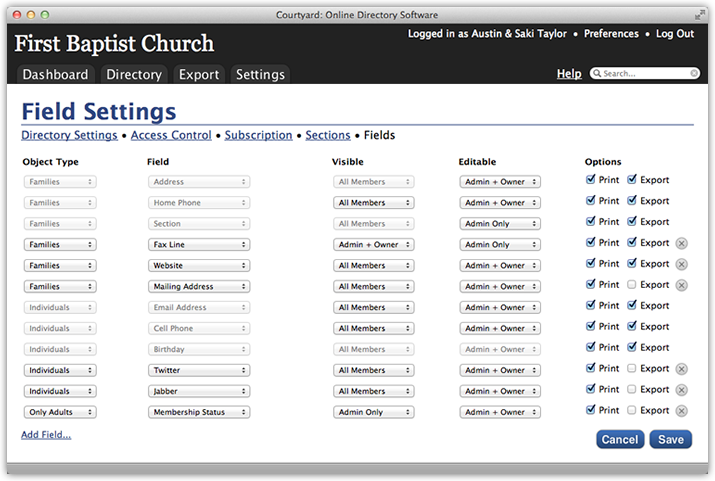
Task: Go to the Access Control link
Action: (x=171, y=135)
